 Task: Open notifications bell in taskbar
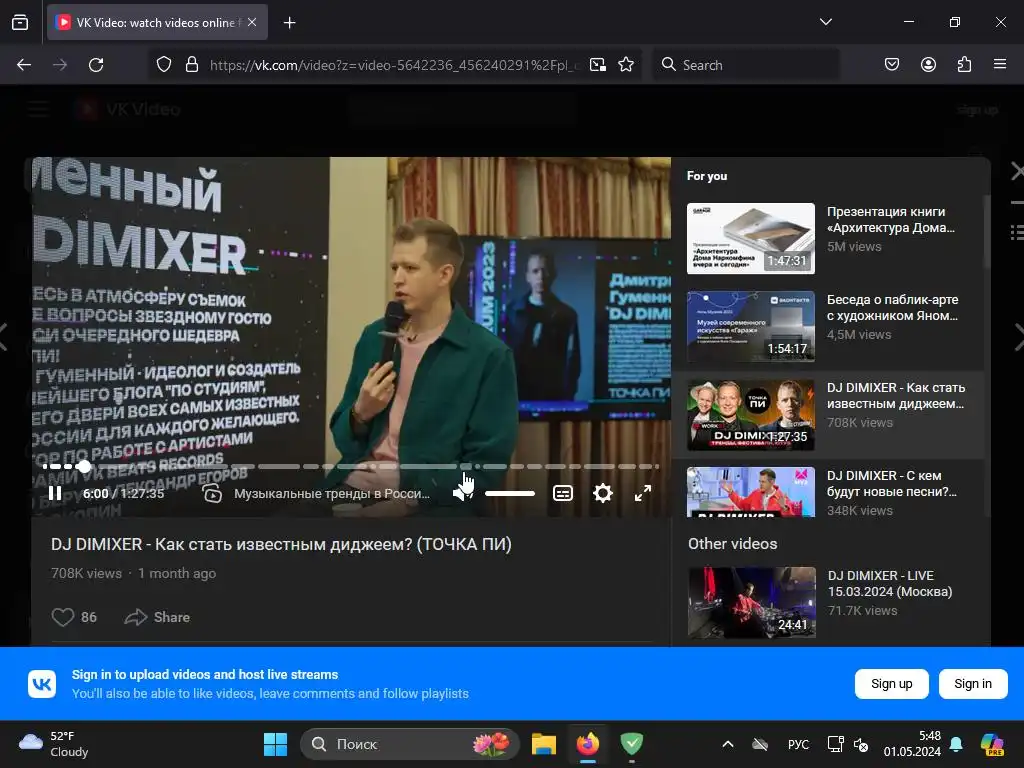pos(956,744)
